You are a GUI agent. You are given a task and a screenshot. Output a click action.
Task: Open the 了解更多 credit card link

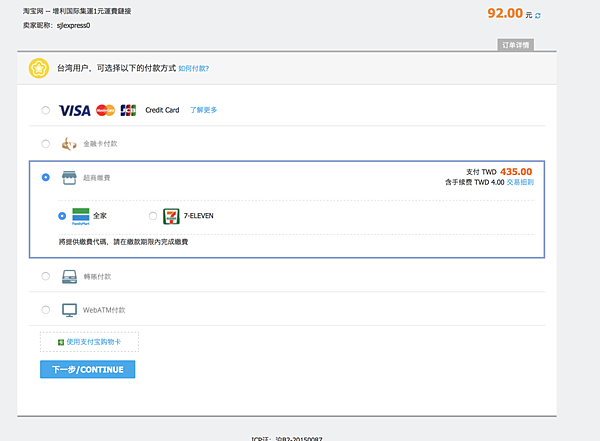204,110
